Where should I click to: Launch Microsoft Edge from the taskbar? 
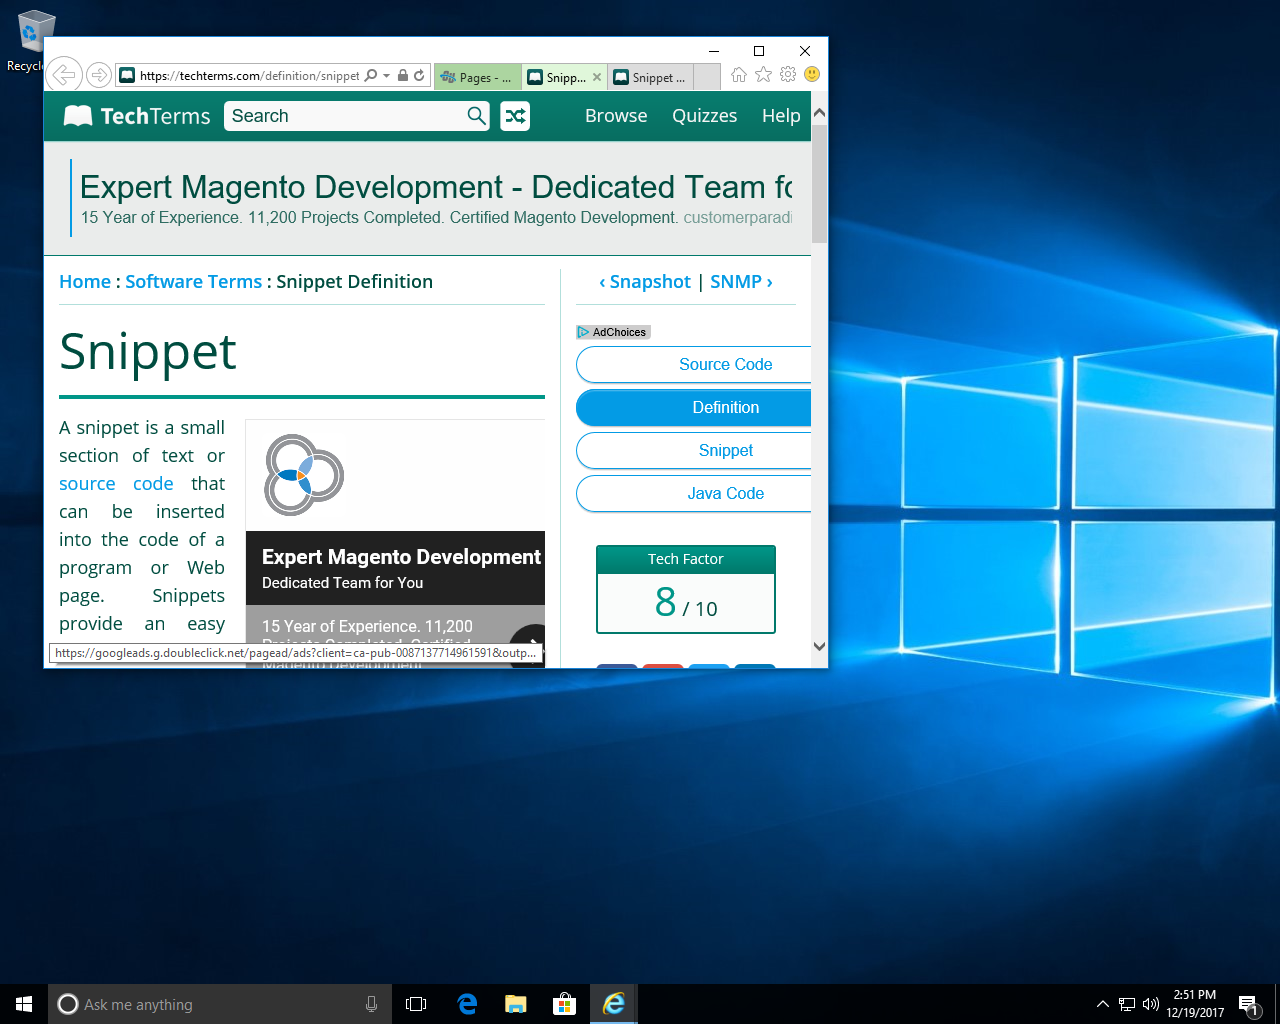pyautogui.click(x=467, y=1004)
